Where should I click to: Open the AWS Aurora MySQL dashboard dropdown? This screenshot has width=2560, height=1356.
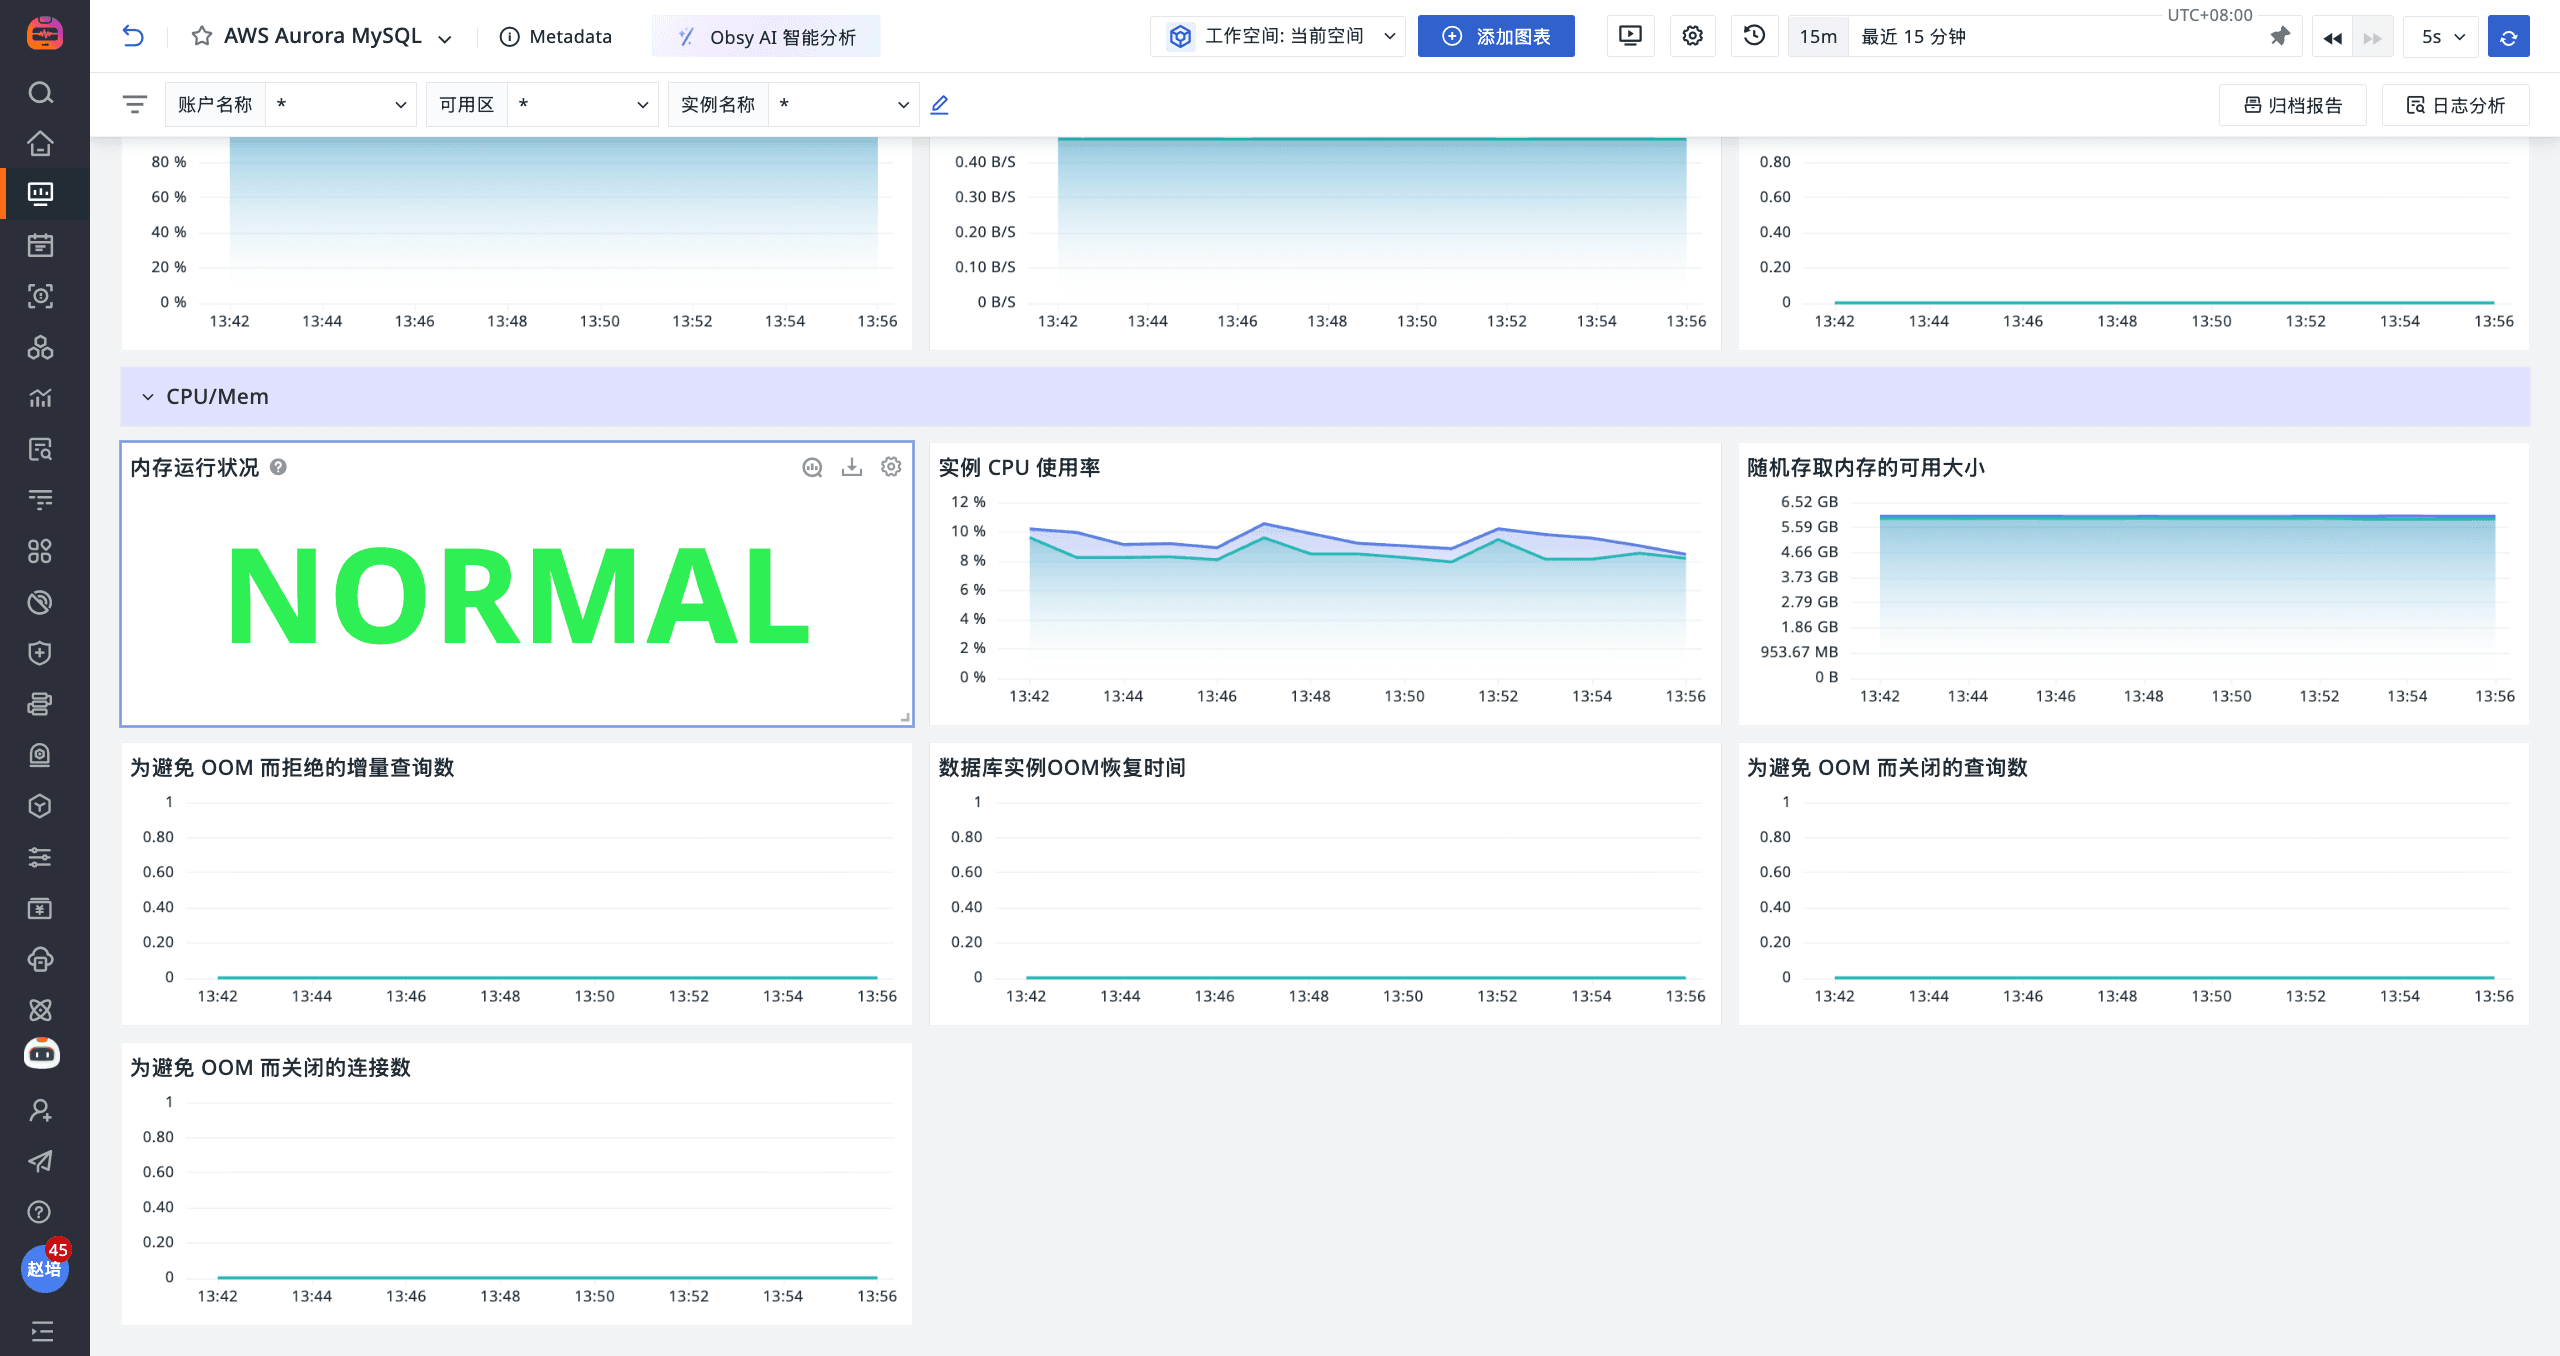pos(445,39)
